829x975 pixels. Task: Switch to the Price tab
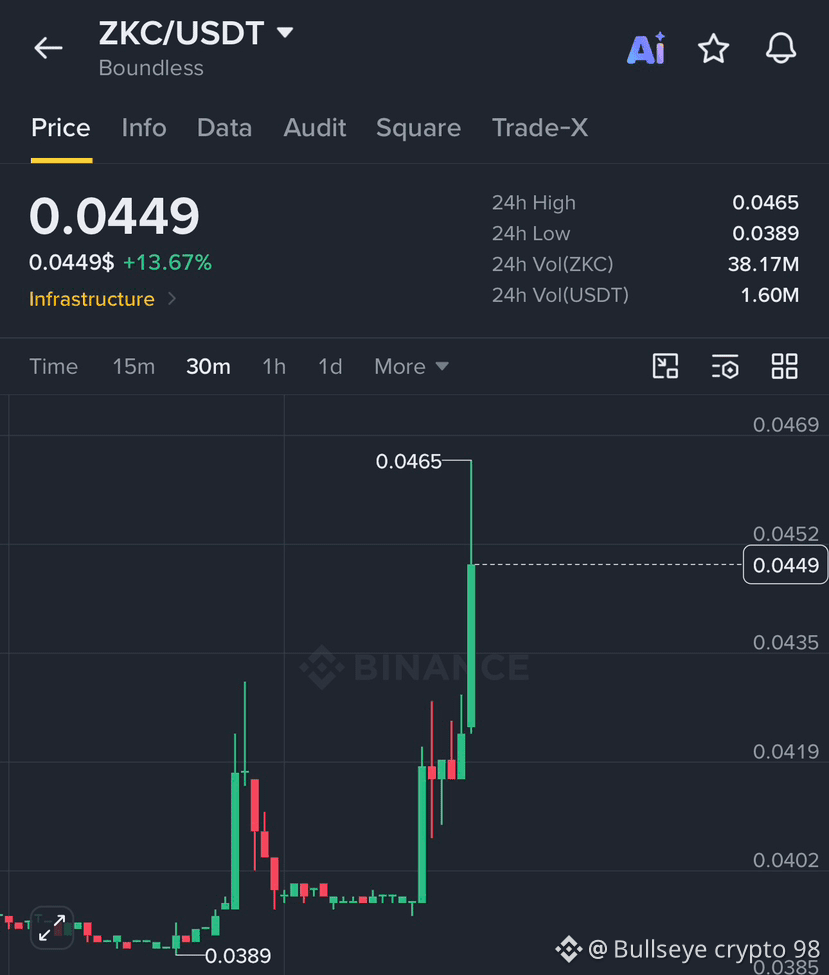(x=61, y=128)
